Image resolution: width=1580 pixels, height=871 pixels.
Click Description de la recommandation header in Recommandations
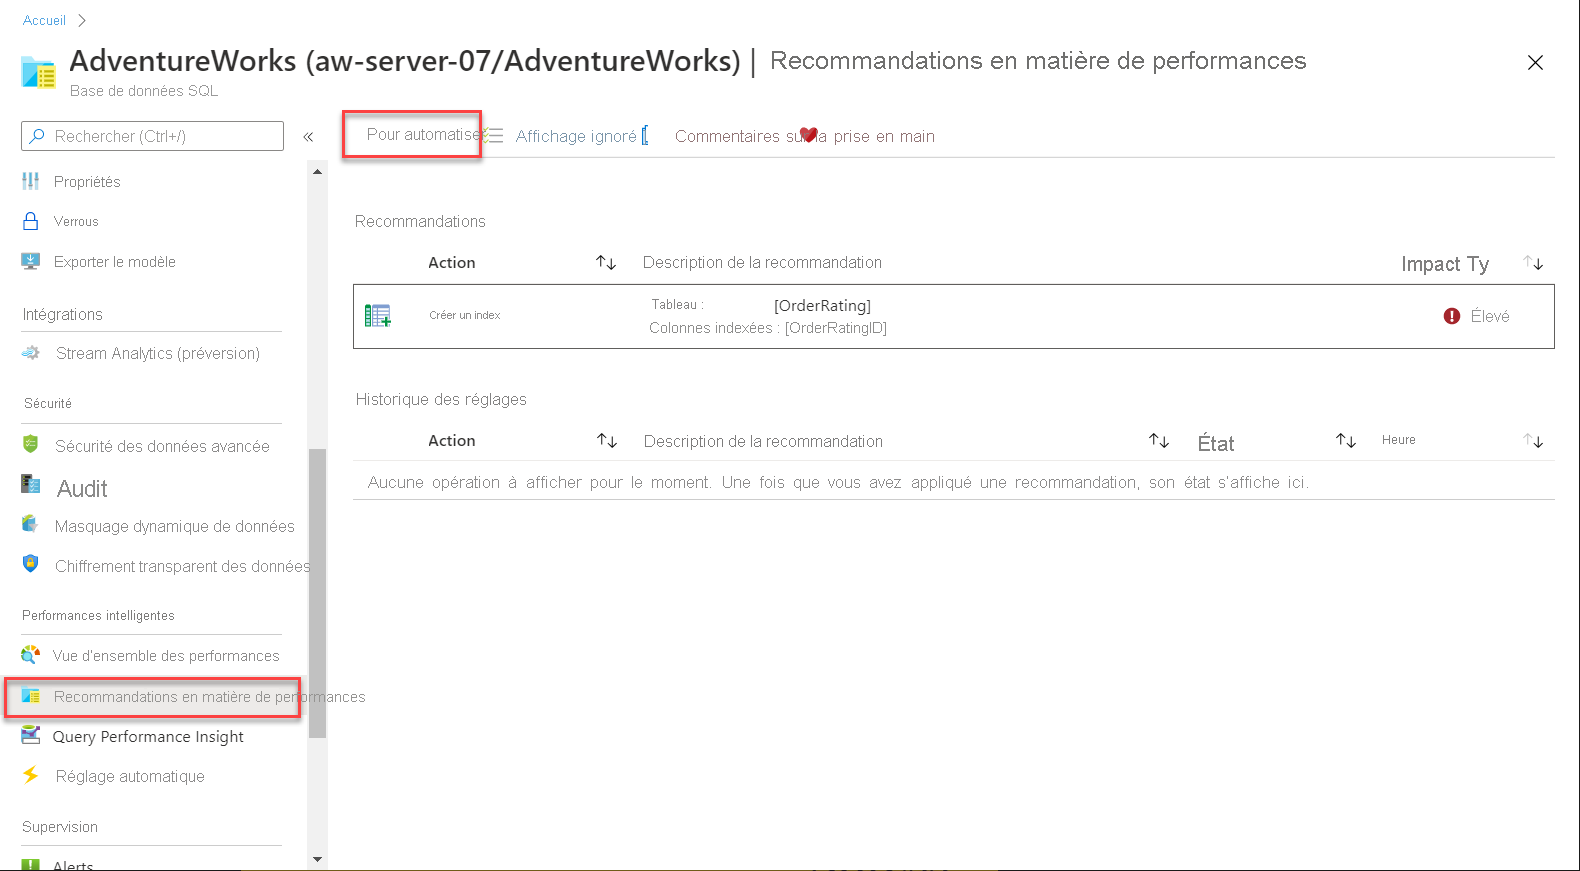coord(762,262)
